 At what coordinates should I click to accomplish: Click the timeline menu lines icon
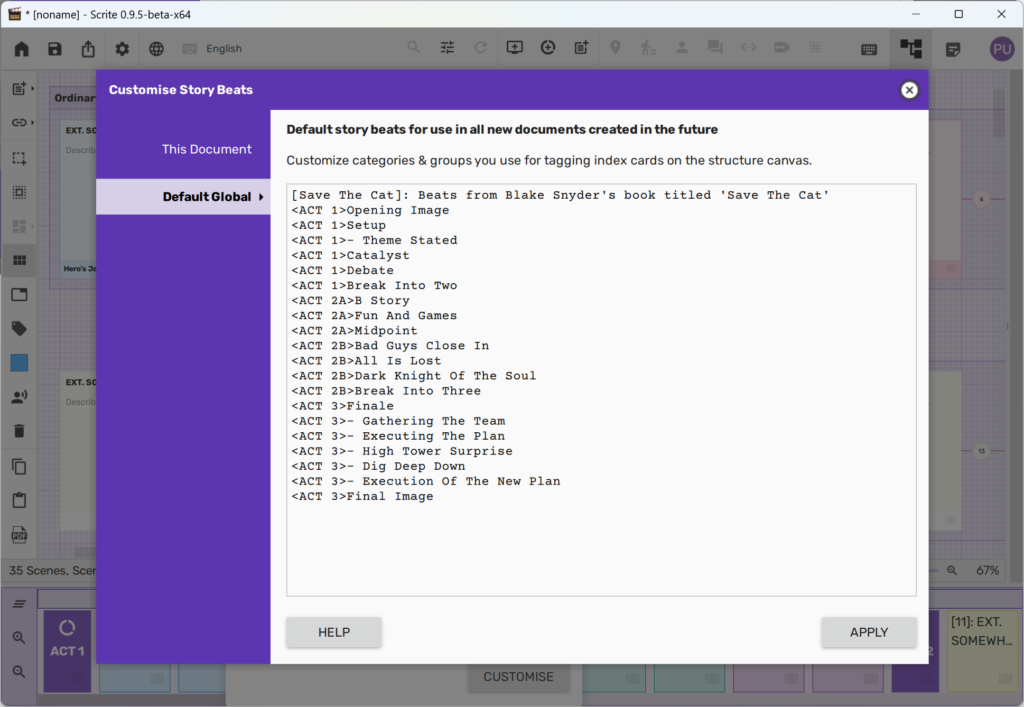point(19,604)
